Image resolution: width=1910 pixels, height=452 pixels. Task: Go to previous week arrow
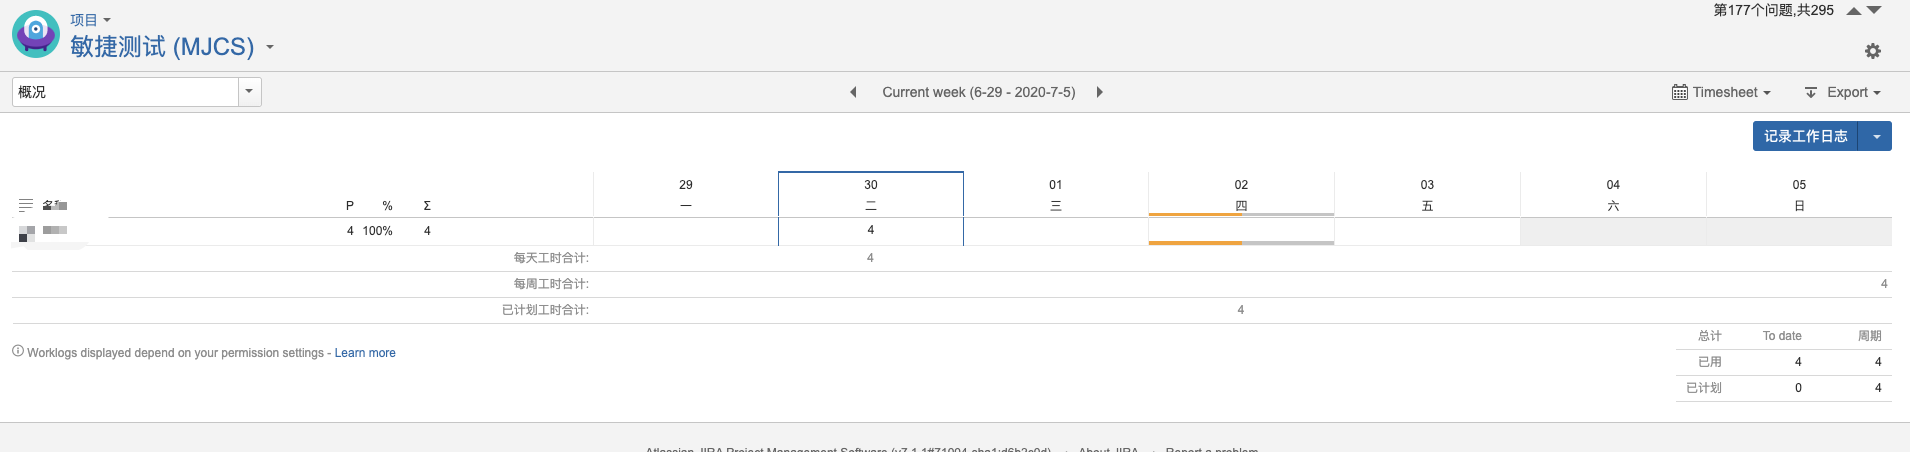(853, 92)
